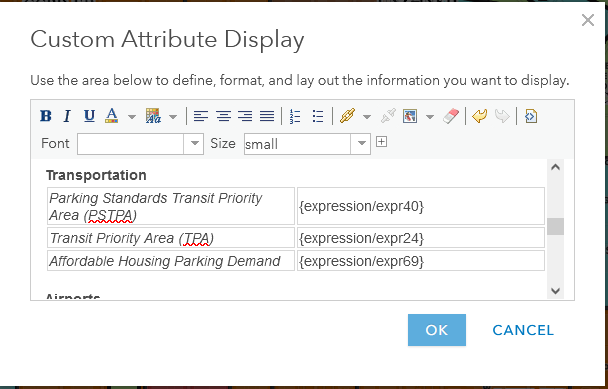This screenshot has width=608, height=389.
Task: Click the text color A swatch
Action: tap(112, 116)
